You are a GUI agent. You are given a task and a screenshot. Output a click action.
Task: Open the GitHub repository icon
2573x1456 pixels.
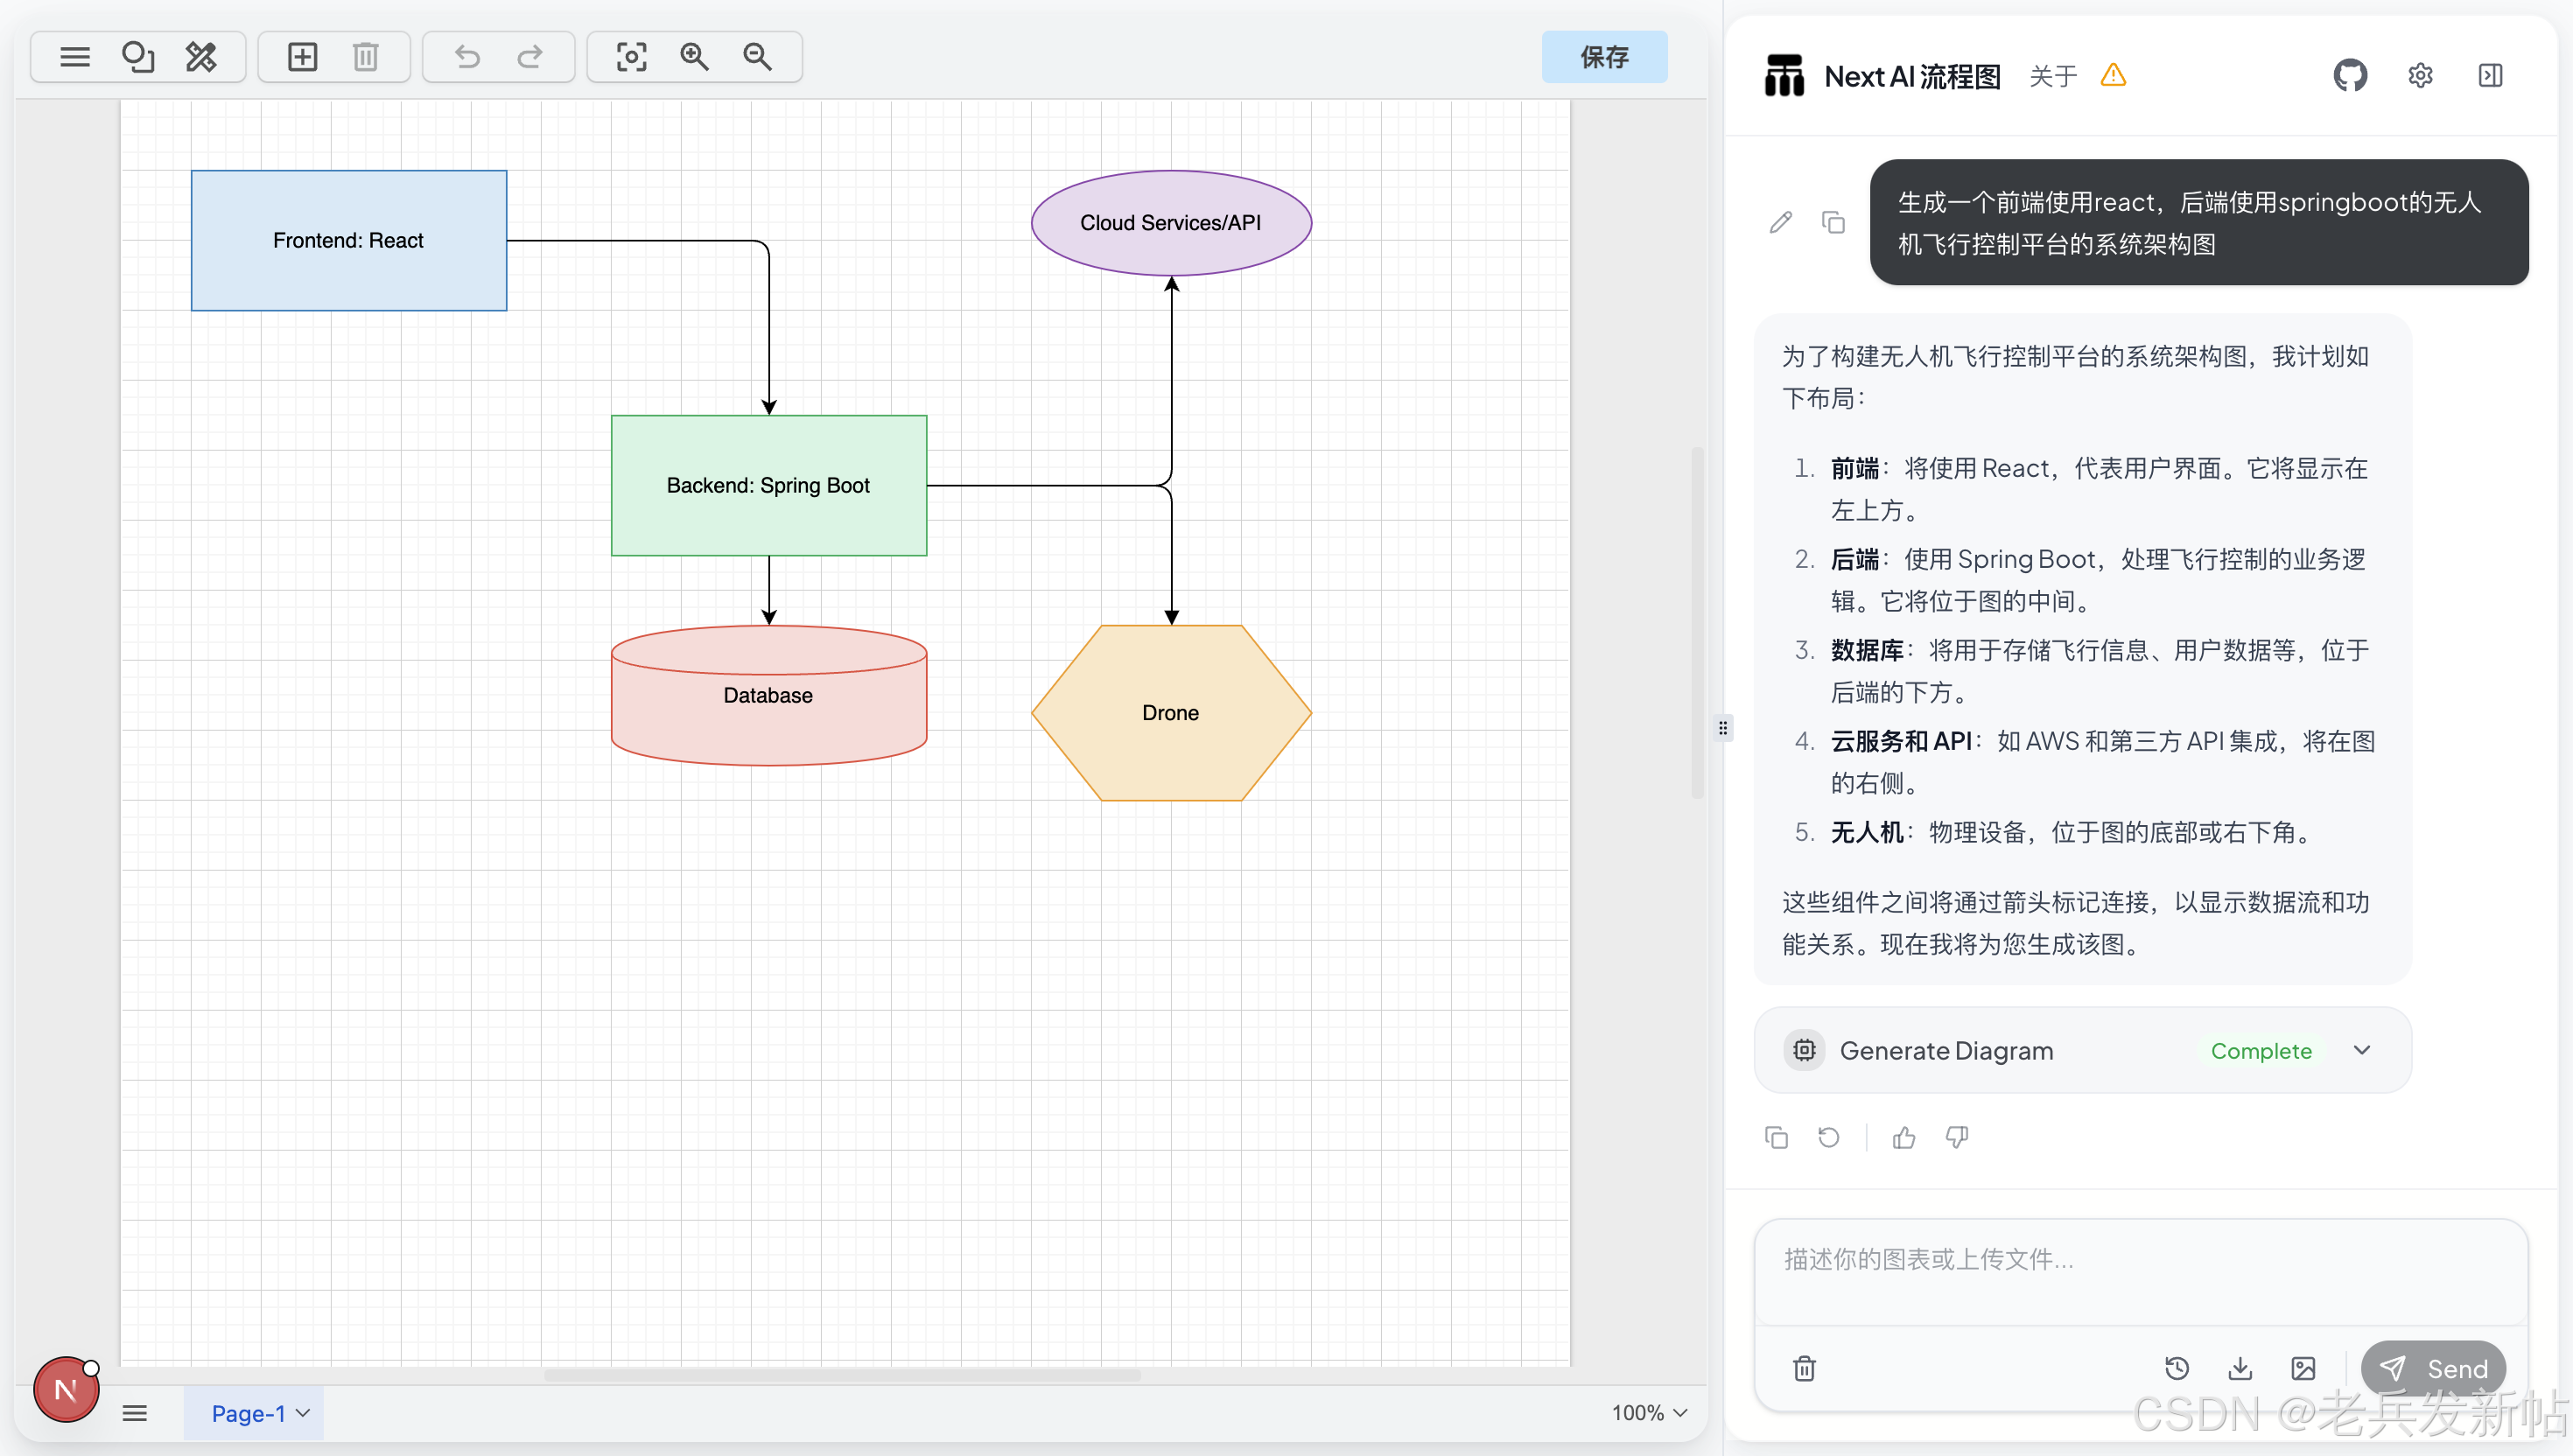[x=2350, y=75]
